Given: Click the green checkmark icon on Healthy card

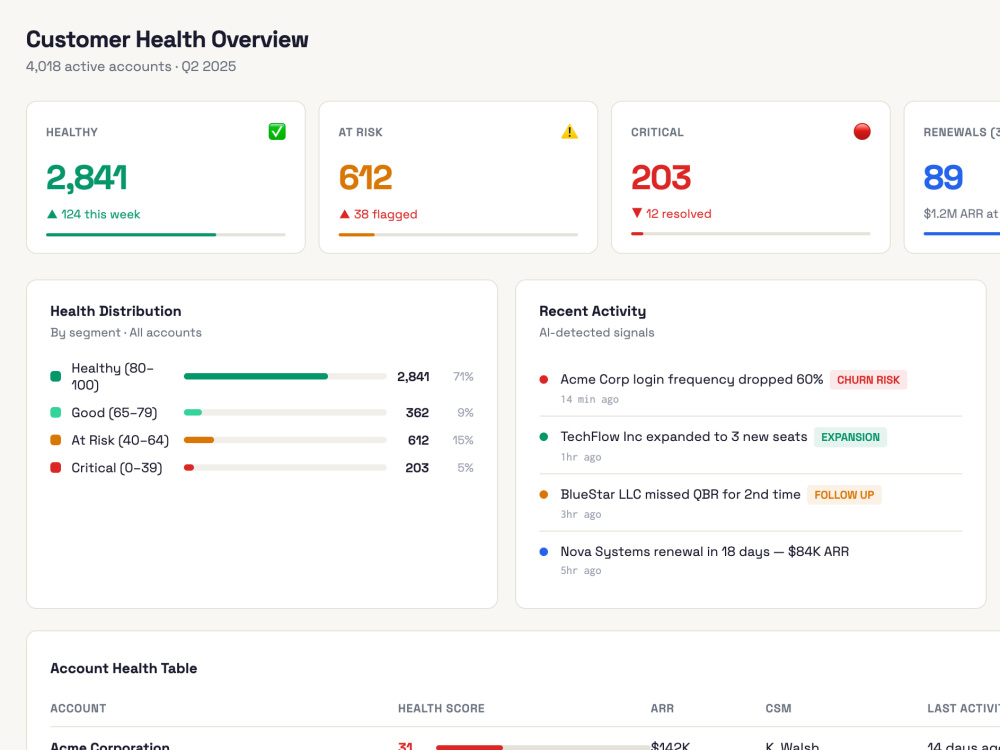Looking at the screenshot, I should click(277, 131).
